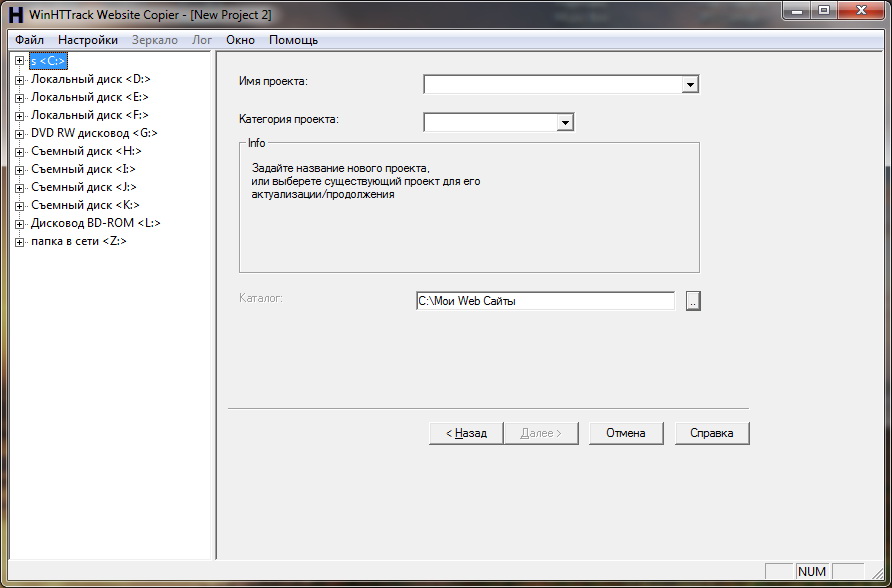
Task: Select Съемный диск <K:> item
Action: 85,205
